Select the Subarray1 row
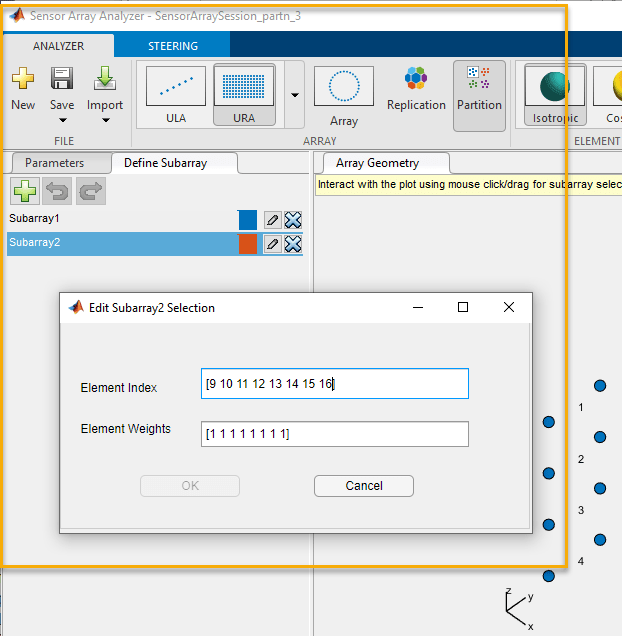 (155, 219)
